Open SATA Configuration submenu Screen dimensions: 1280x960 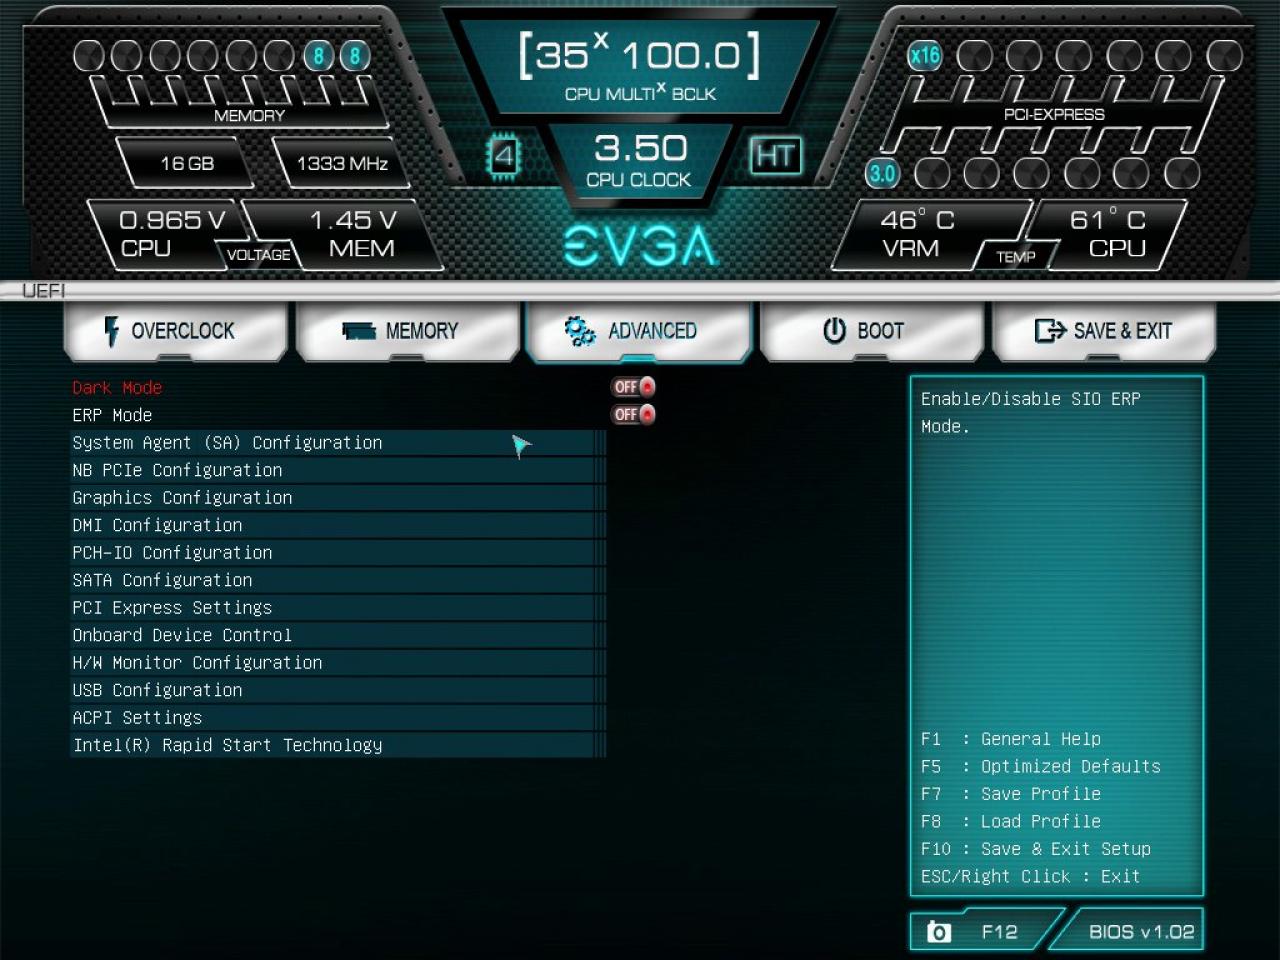[338, 580]
